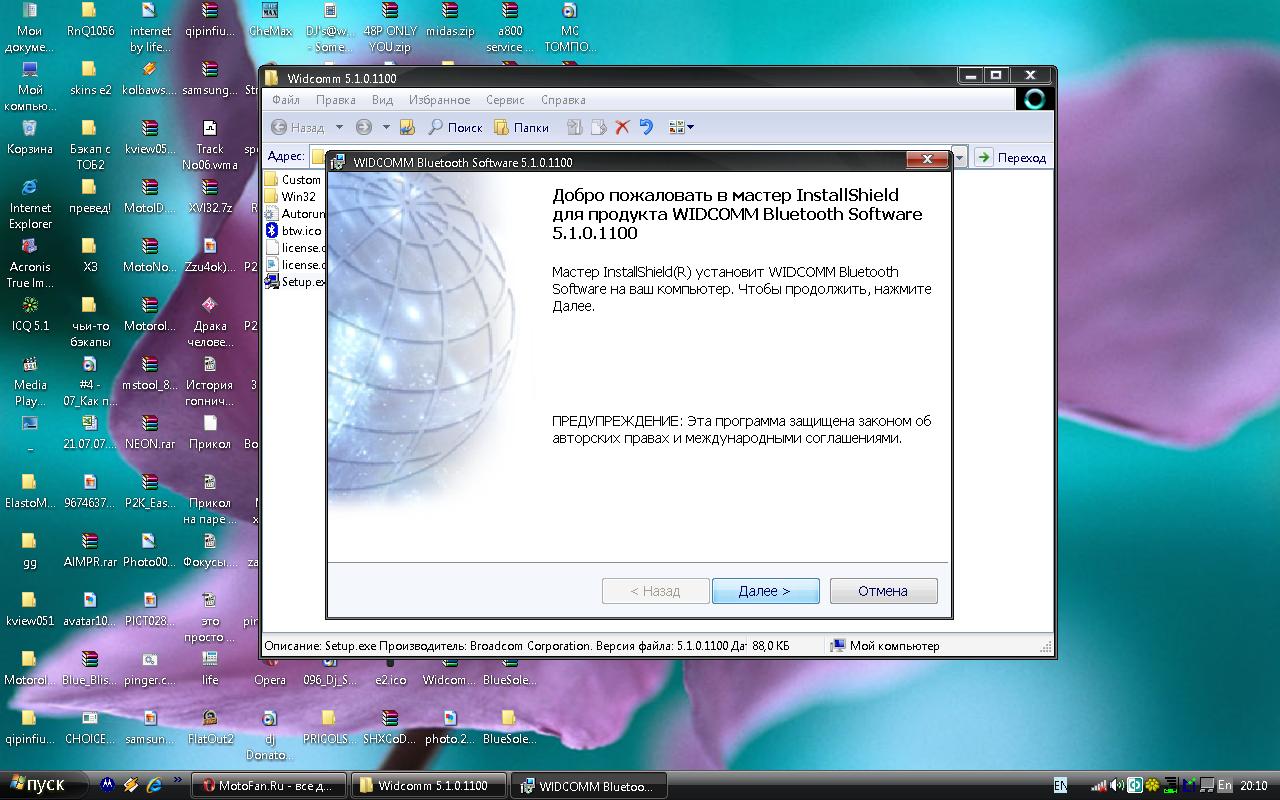Select the Acronis True Image desktop icon
Image resolution: width=1280 pixels, height=800 pixels.
pos(30,263)
